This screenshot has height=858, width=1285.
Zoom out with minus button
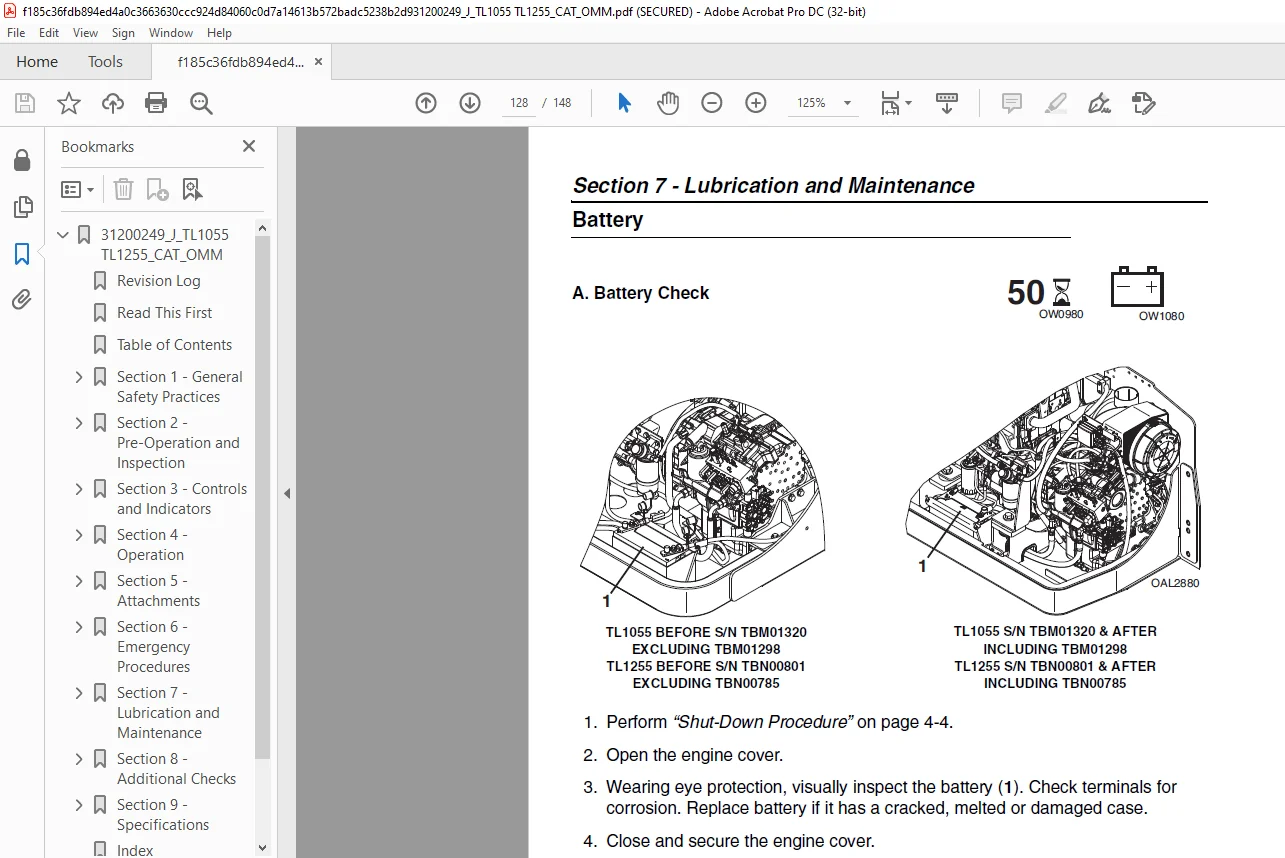point(712,103)
